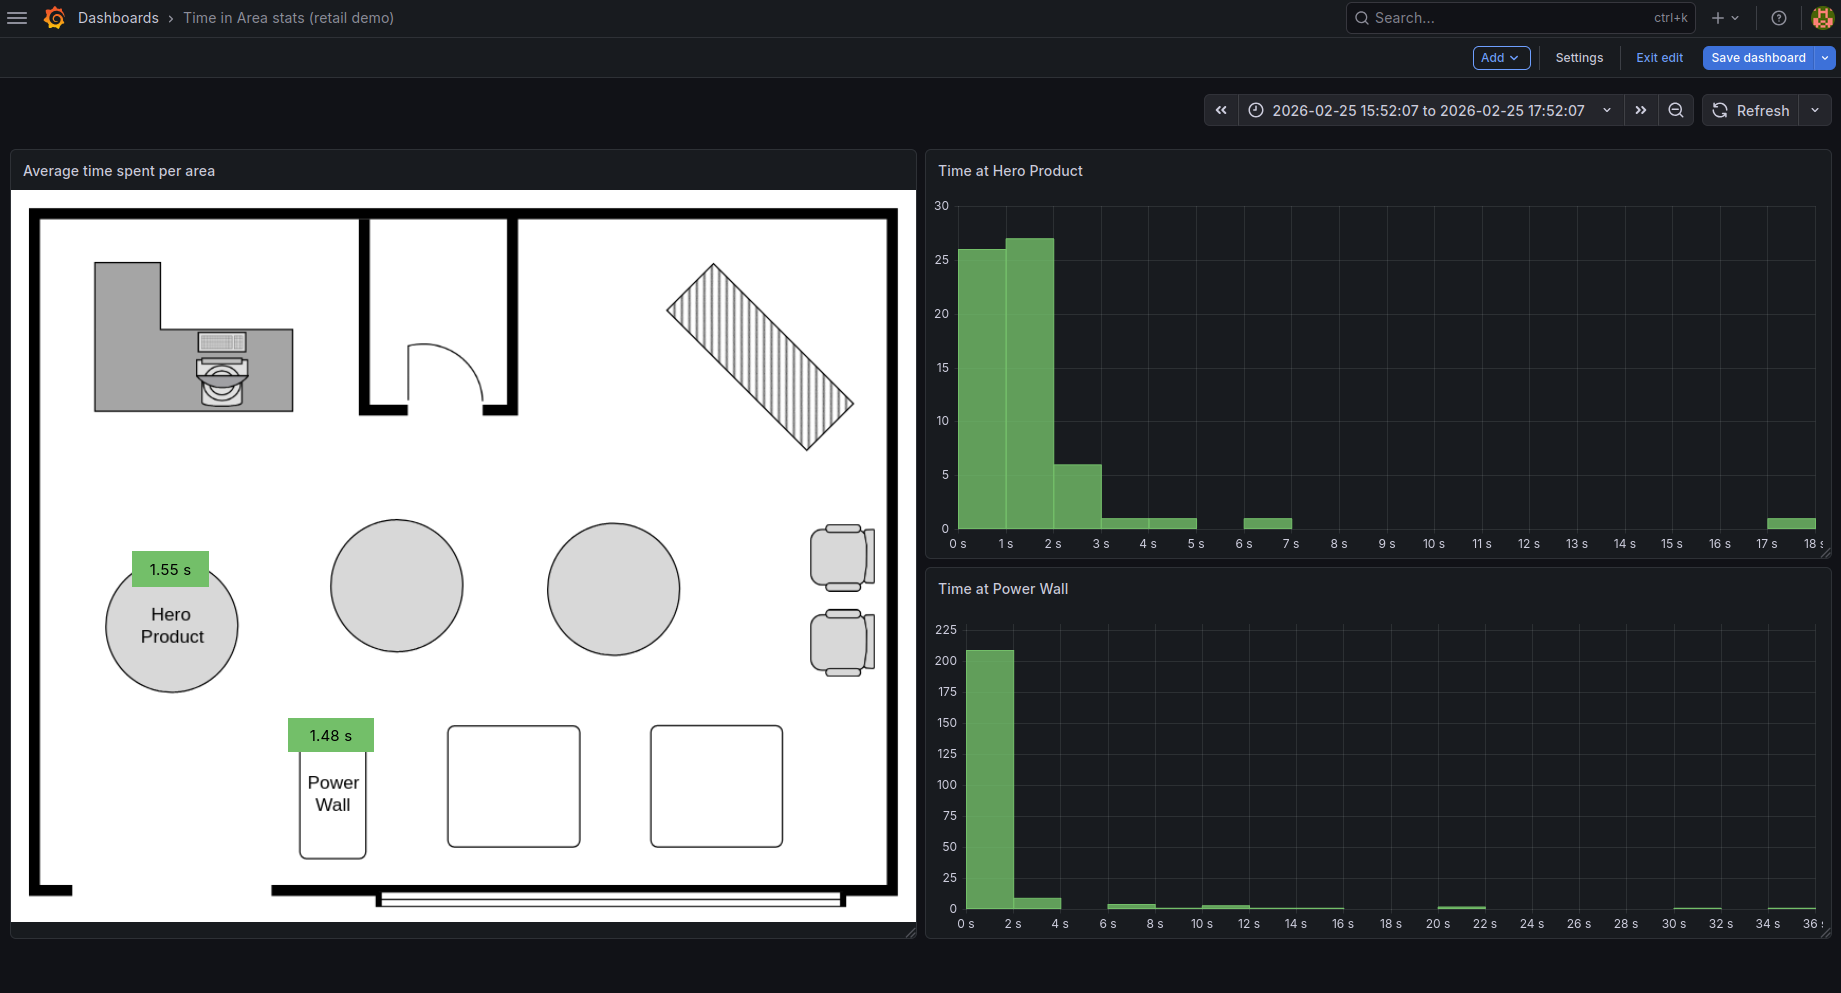
Task: Open the time range picker
Action: 1431,110
